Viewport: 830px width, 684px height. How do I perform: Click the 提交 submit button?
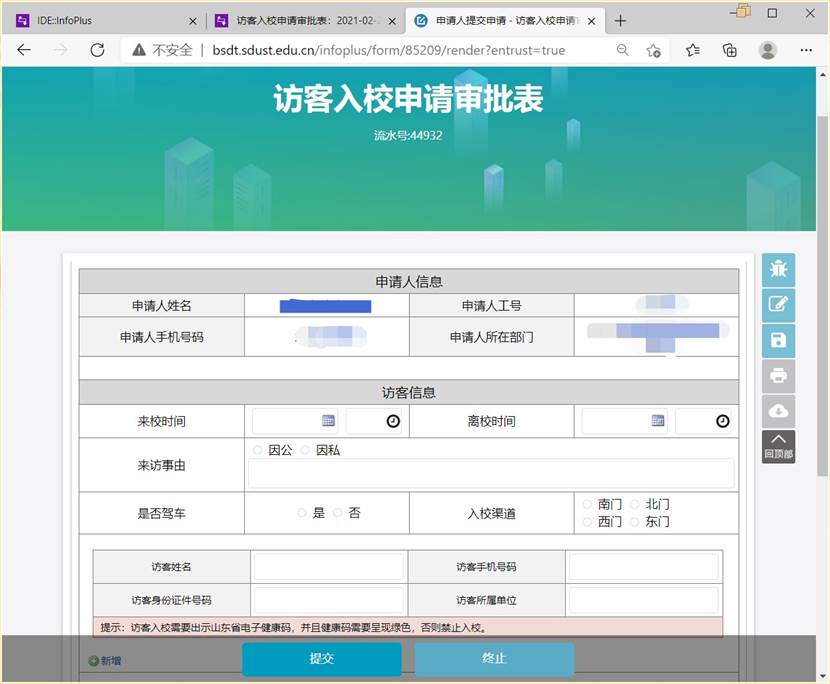322,659
